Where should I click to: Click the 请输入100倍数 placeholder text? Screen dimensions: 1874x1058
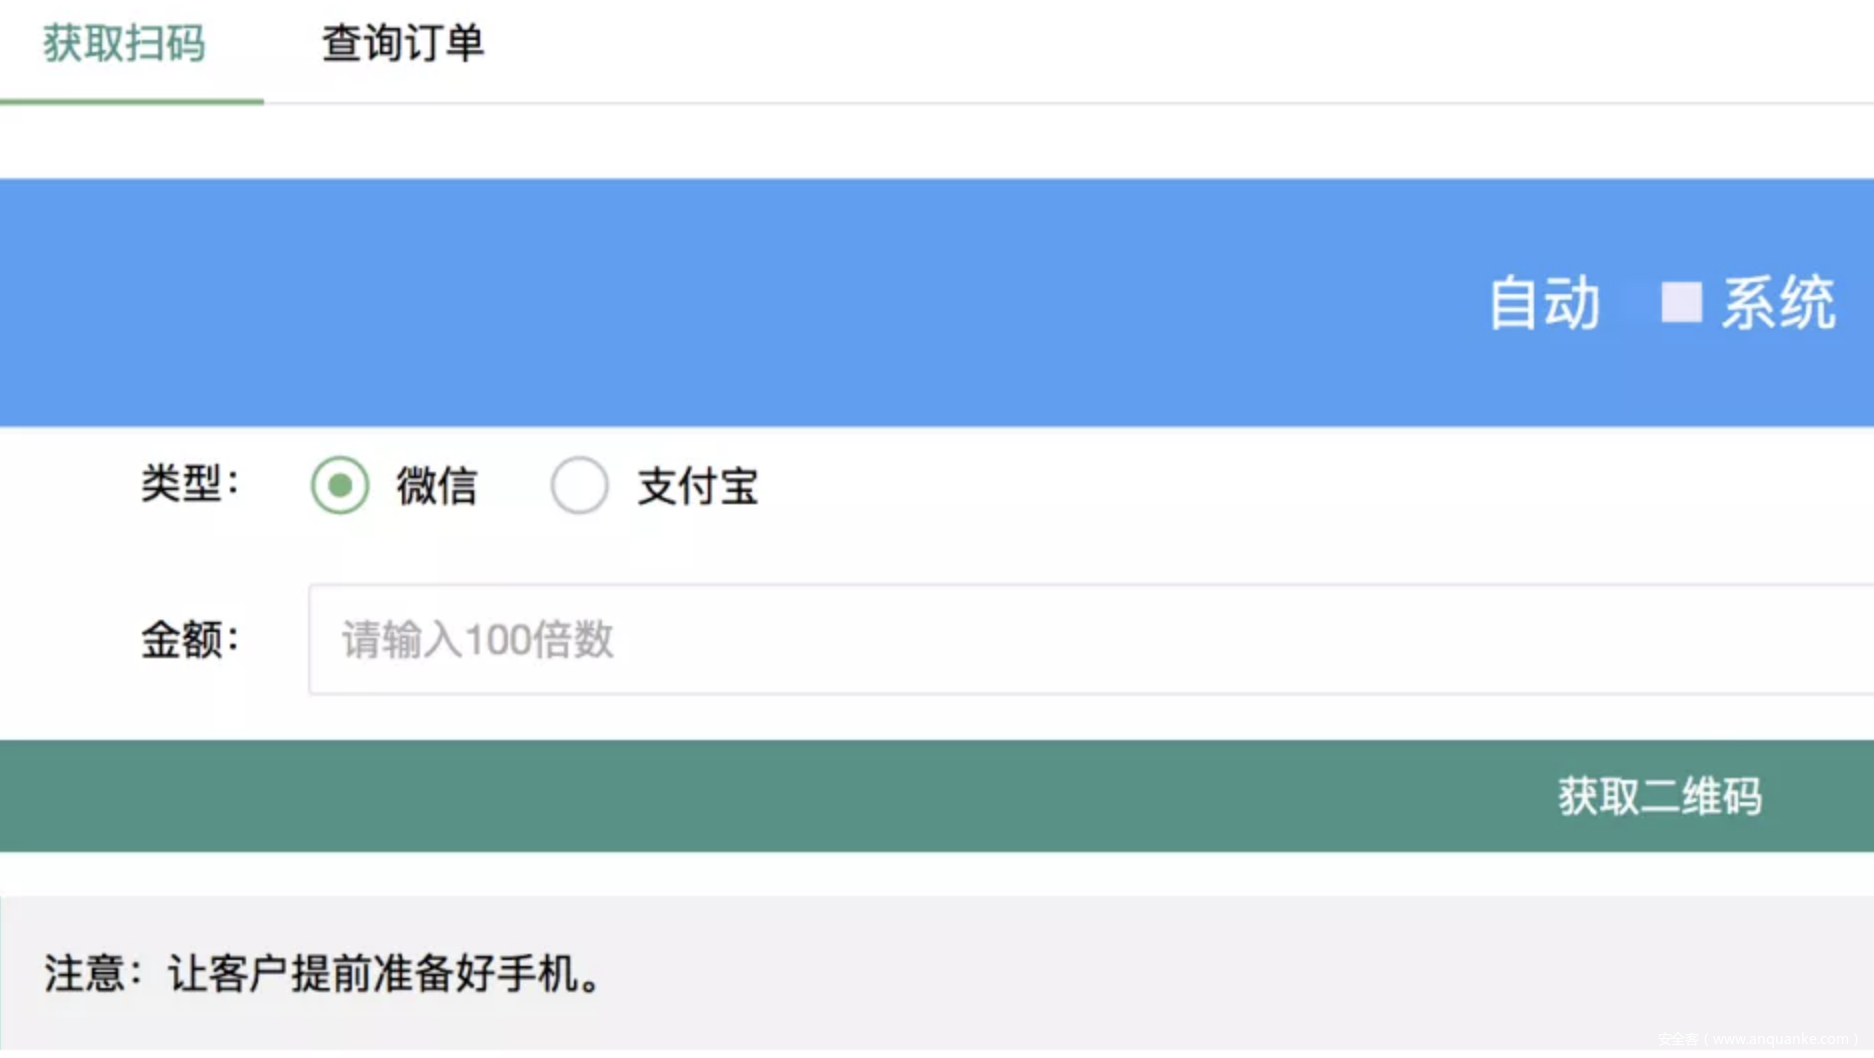(x=478, y=640)
